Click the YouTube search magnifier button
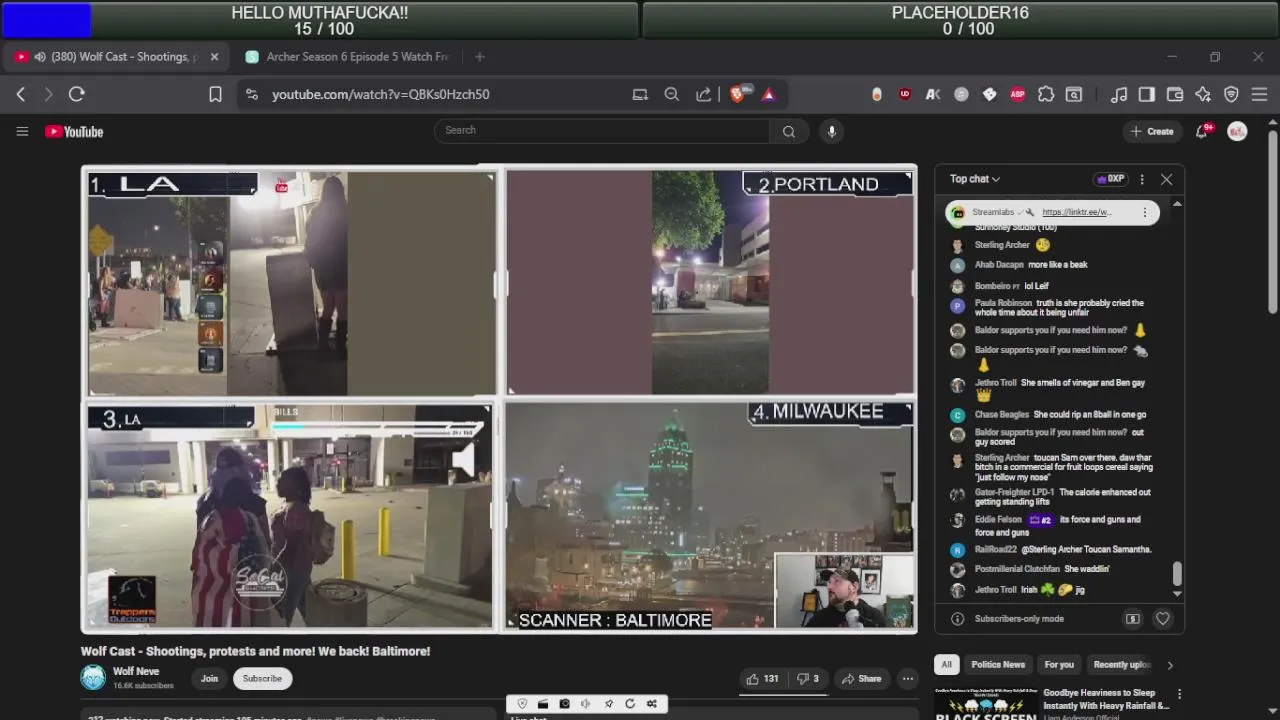Viewport: 1280px width, 720px height. (789, 131)
